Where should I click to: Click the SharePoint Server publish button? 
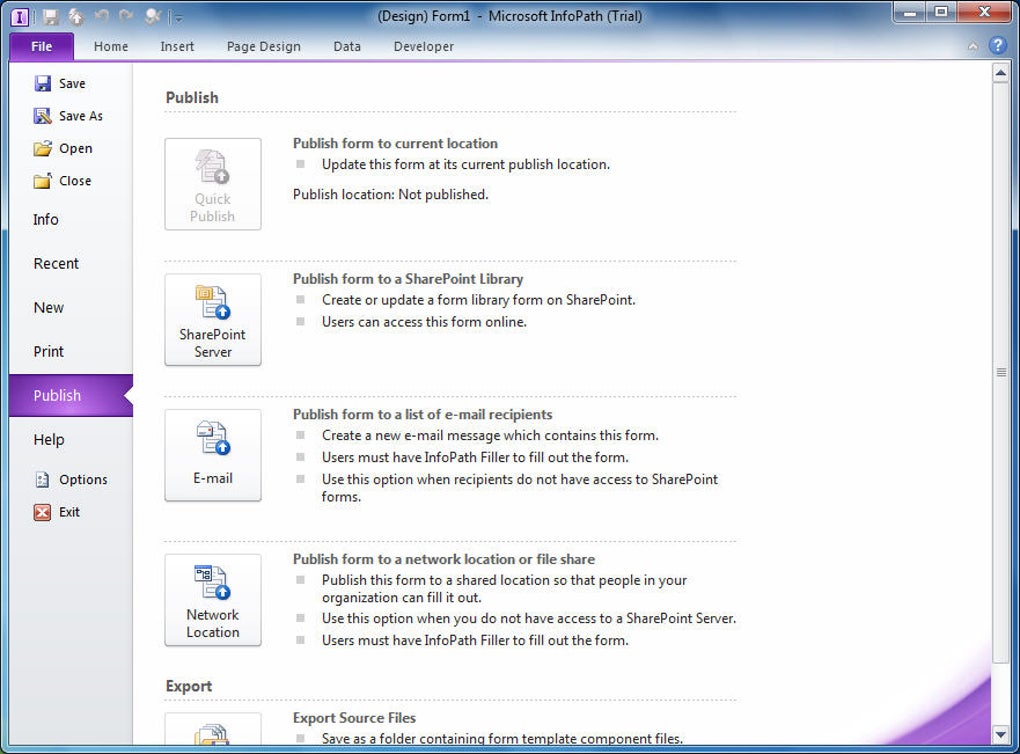tap(213, 319)
